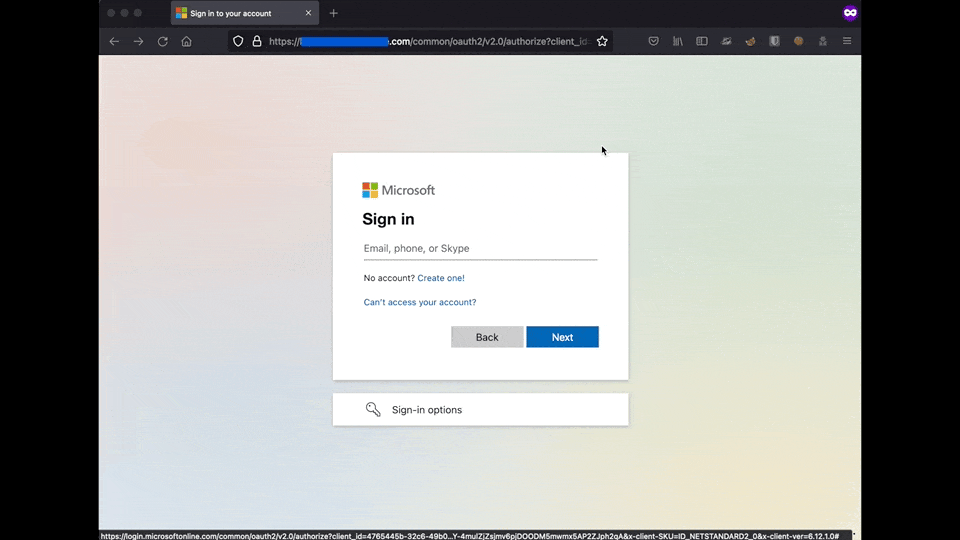Image resolution: width=960 pixels, height=540 pixels.
Task: Click the blue Next button
Action: pyautogui.click(x=562, y=337)
